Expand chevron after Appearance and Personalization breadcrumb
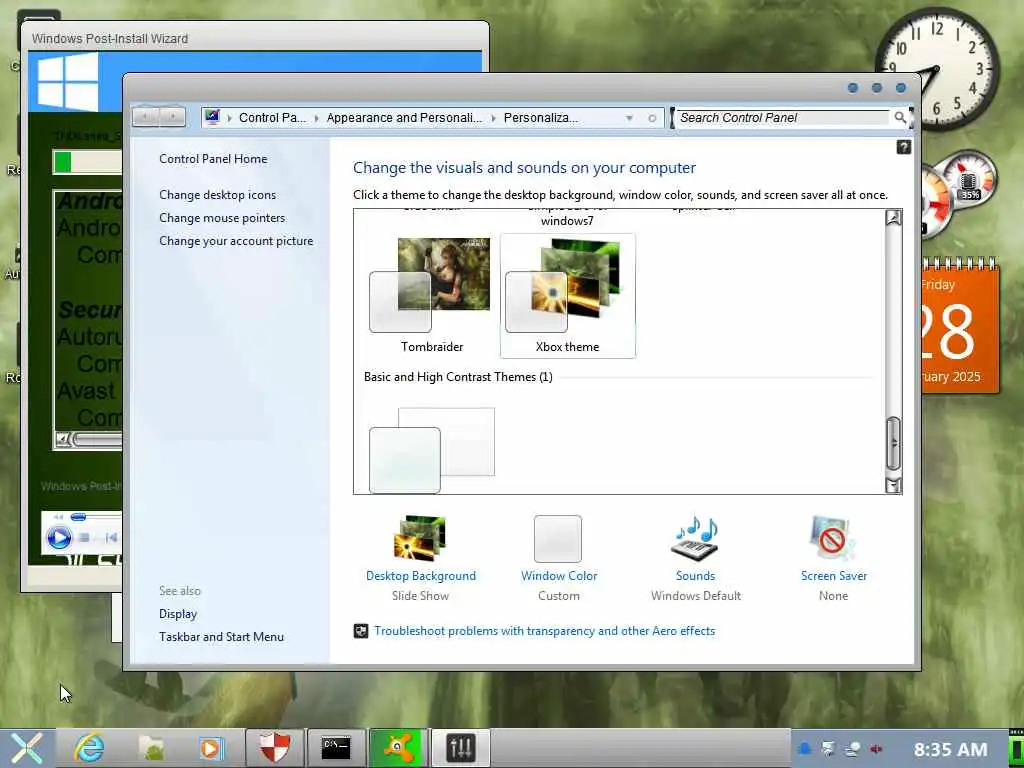This screenshot has width=1024, height=768. coord(493,118)
